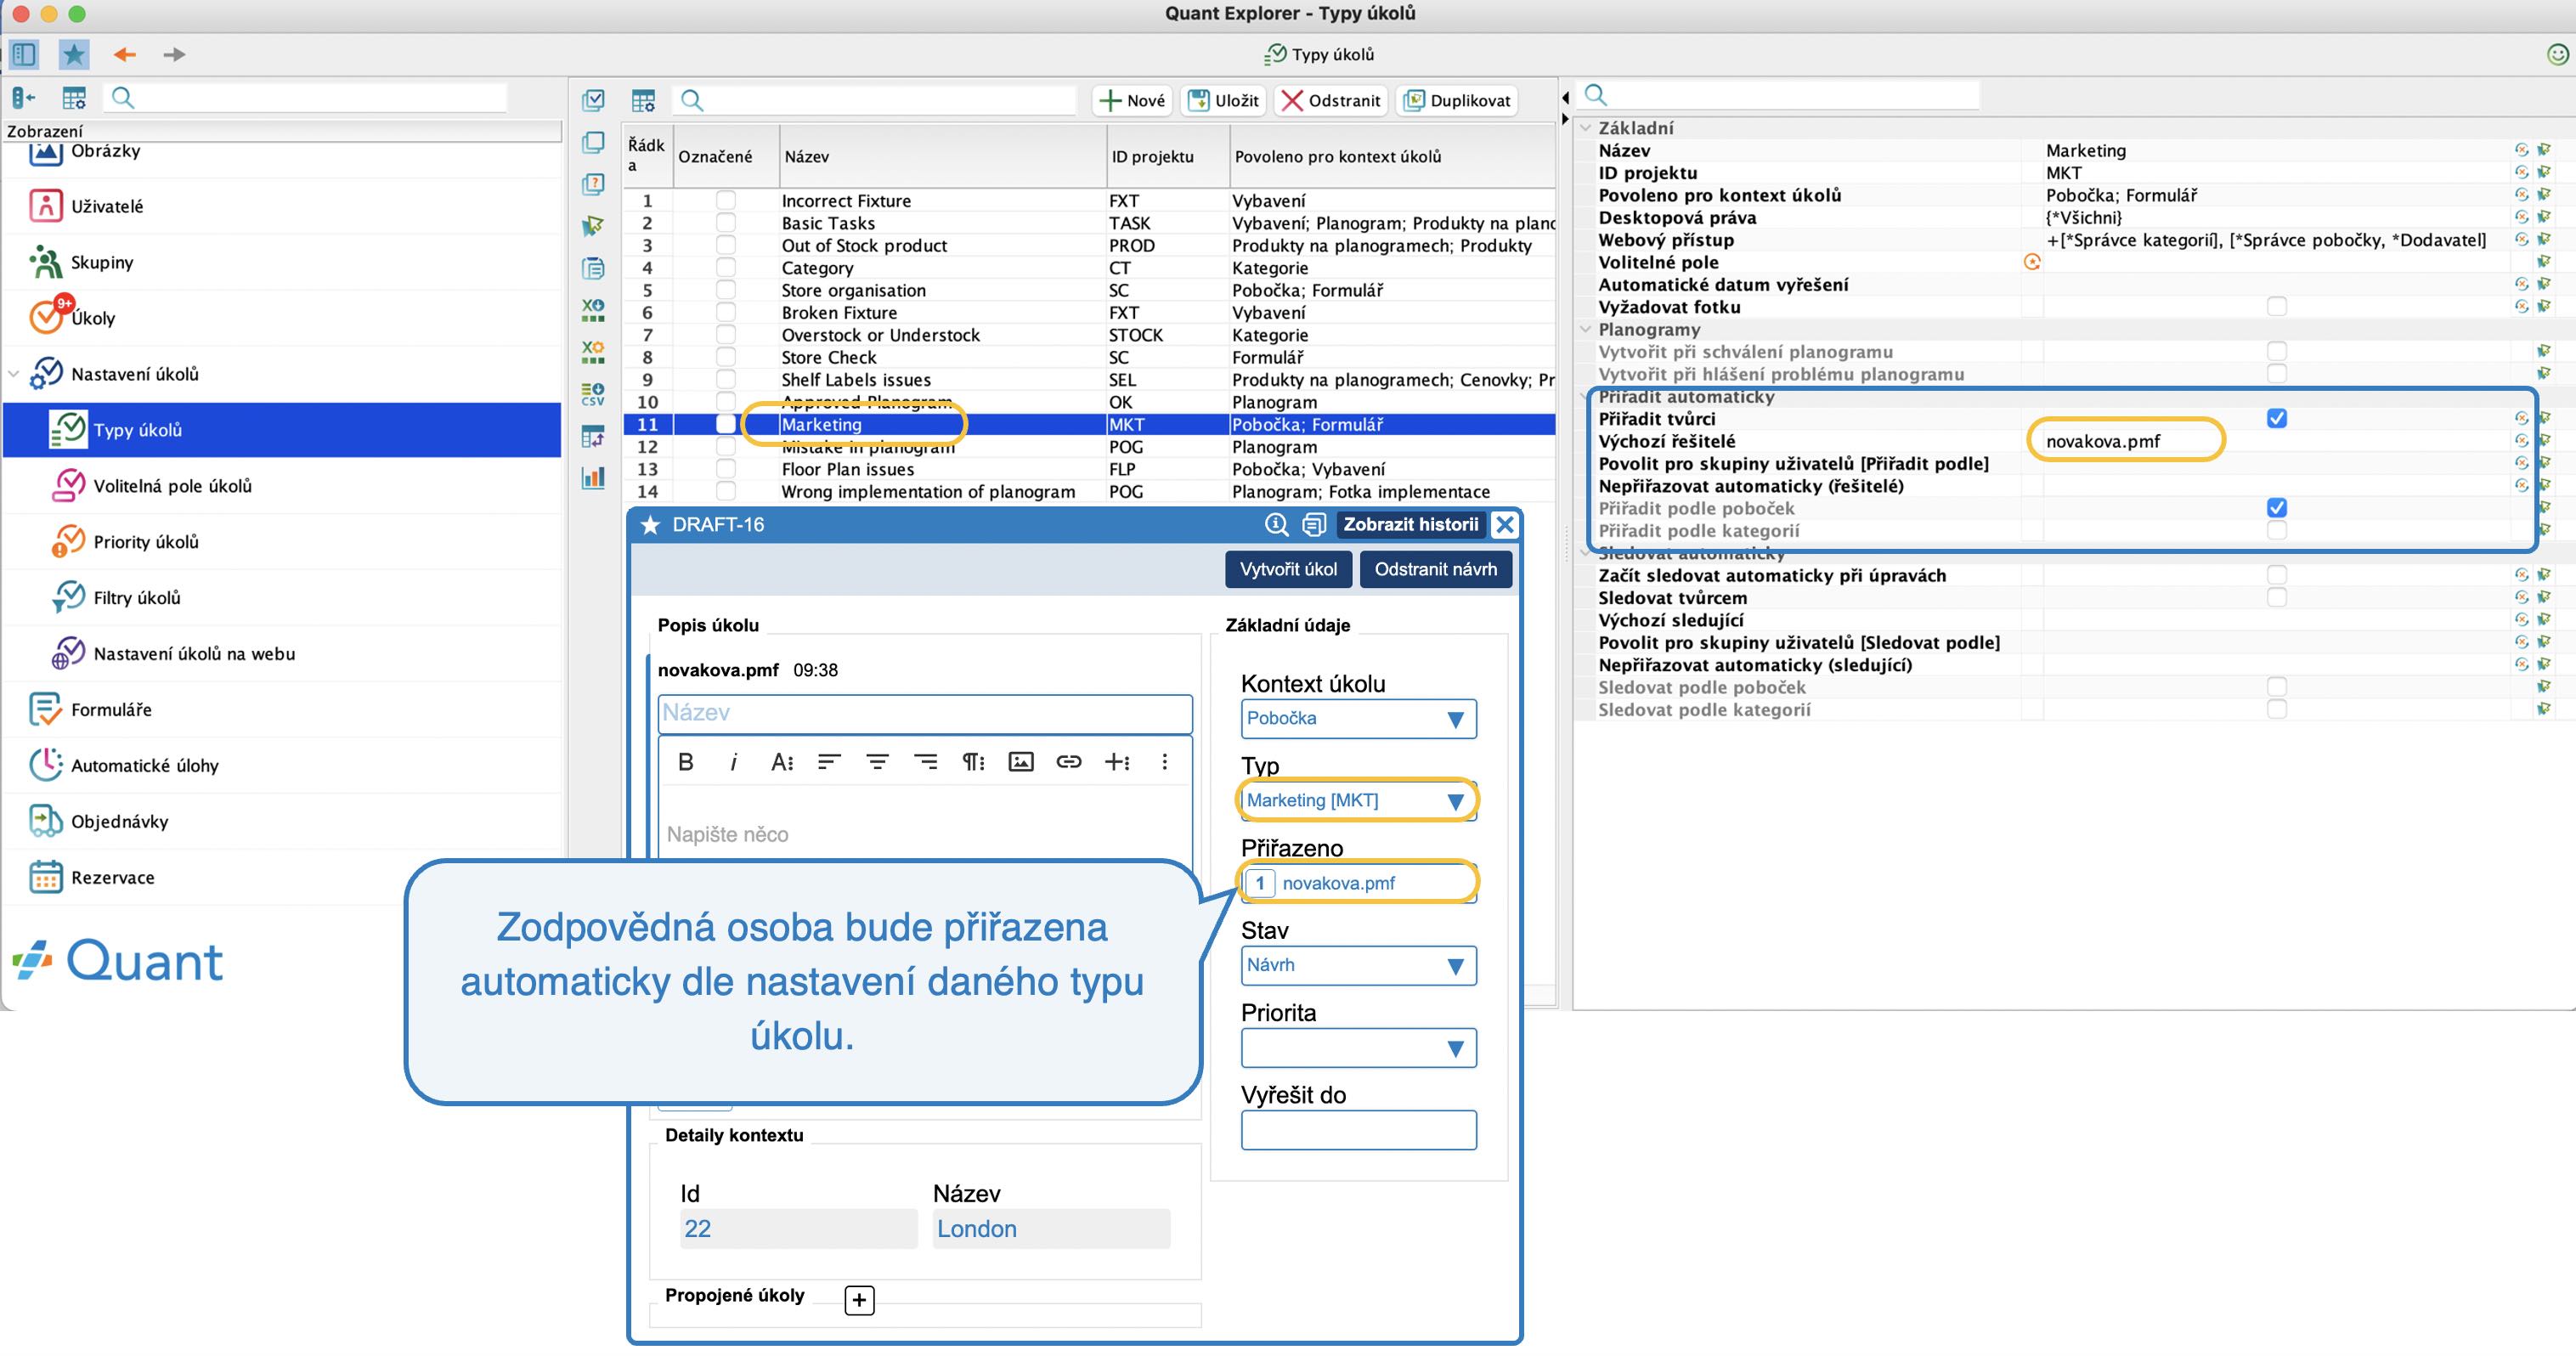The image size is (2576, 1356).
Task: Click Odstranit návrh button
Action: 1435,569
